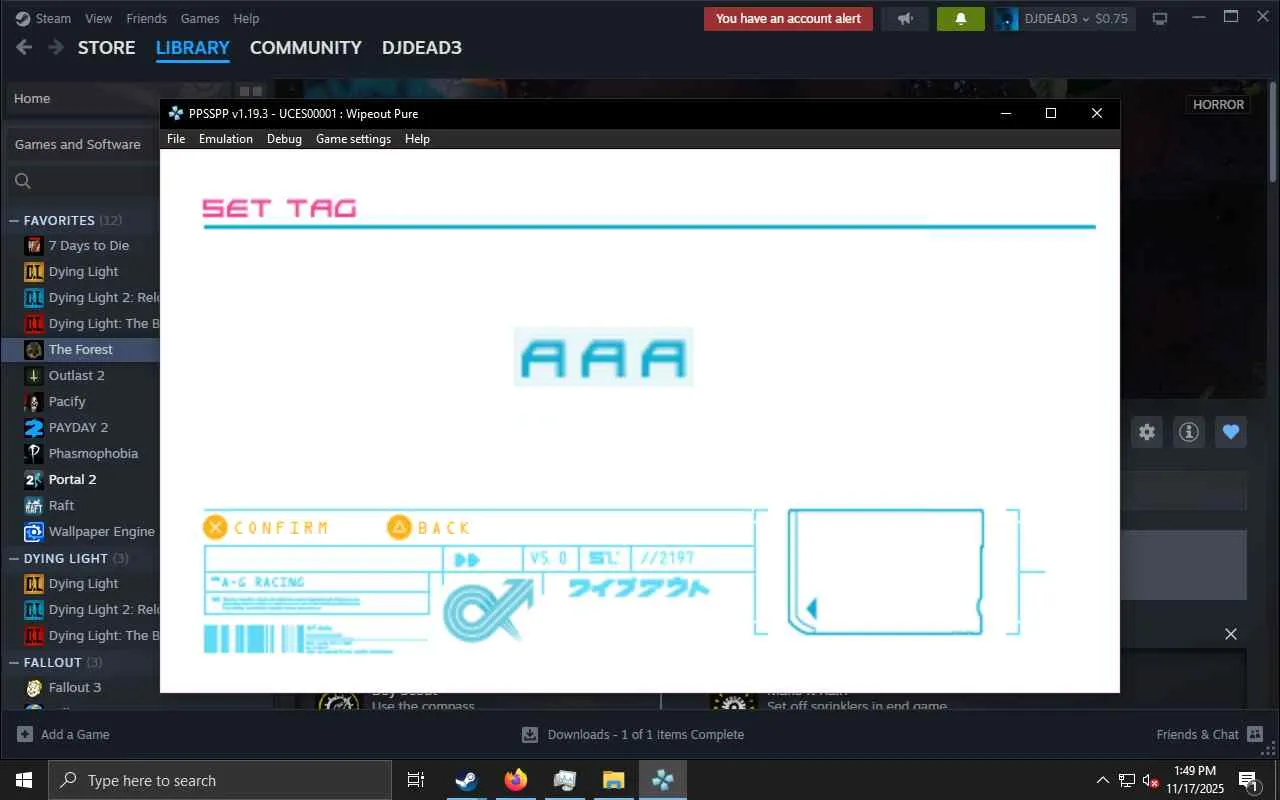Show game info icon in Steam
The height and width of the screenshot is (800, 1280).
[1189, 432]
